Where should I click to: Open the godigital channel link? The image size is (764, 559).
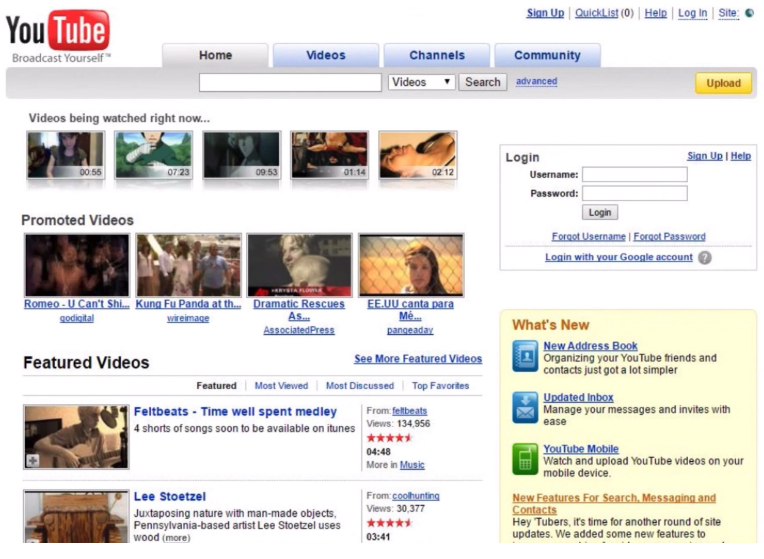coord(76,318)
